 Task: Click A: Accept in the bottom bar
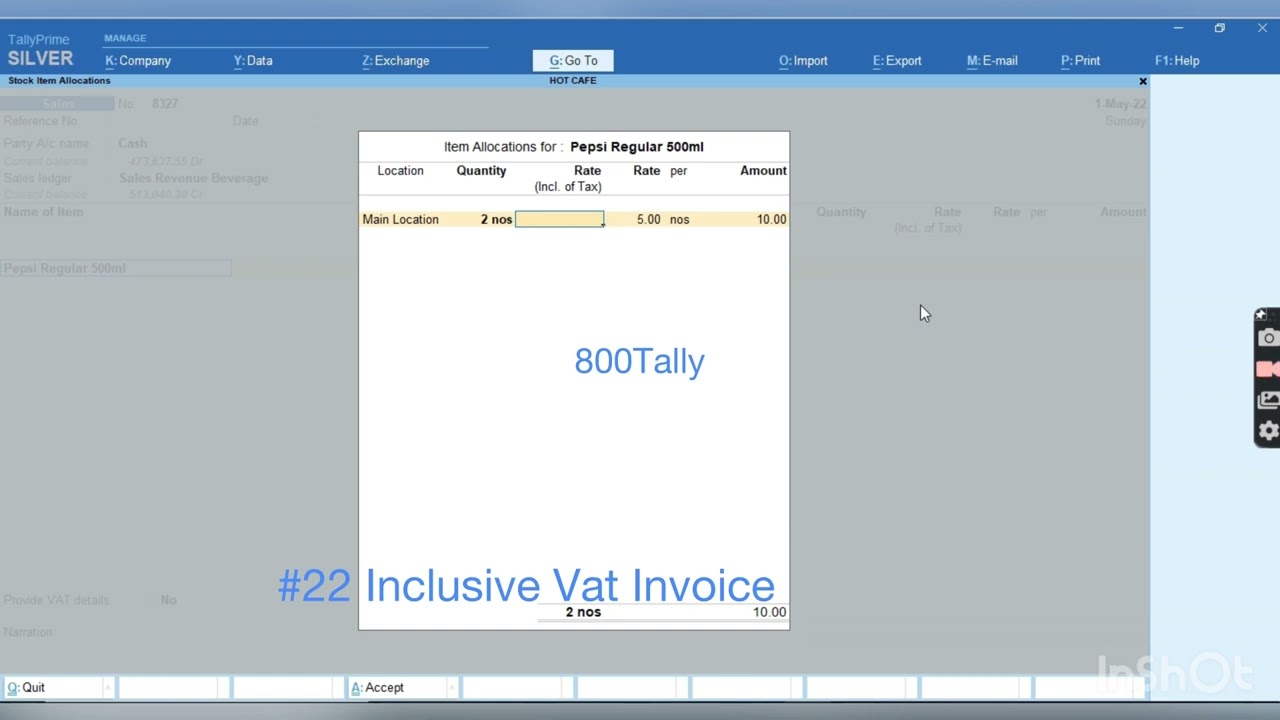(x=377, y=688)
